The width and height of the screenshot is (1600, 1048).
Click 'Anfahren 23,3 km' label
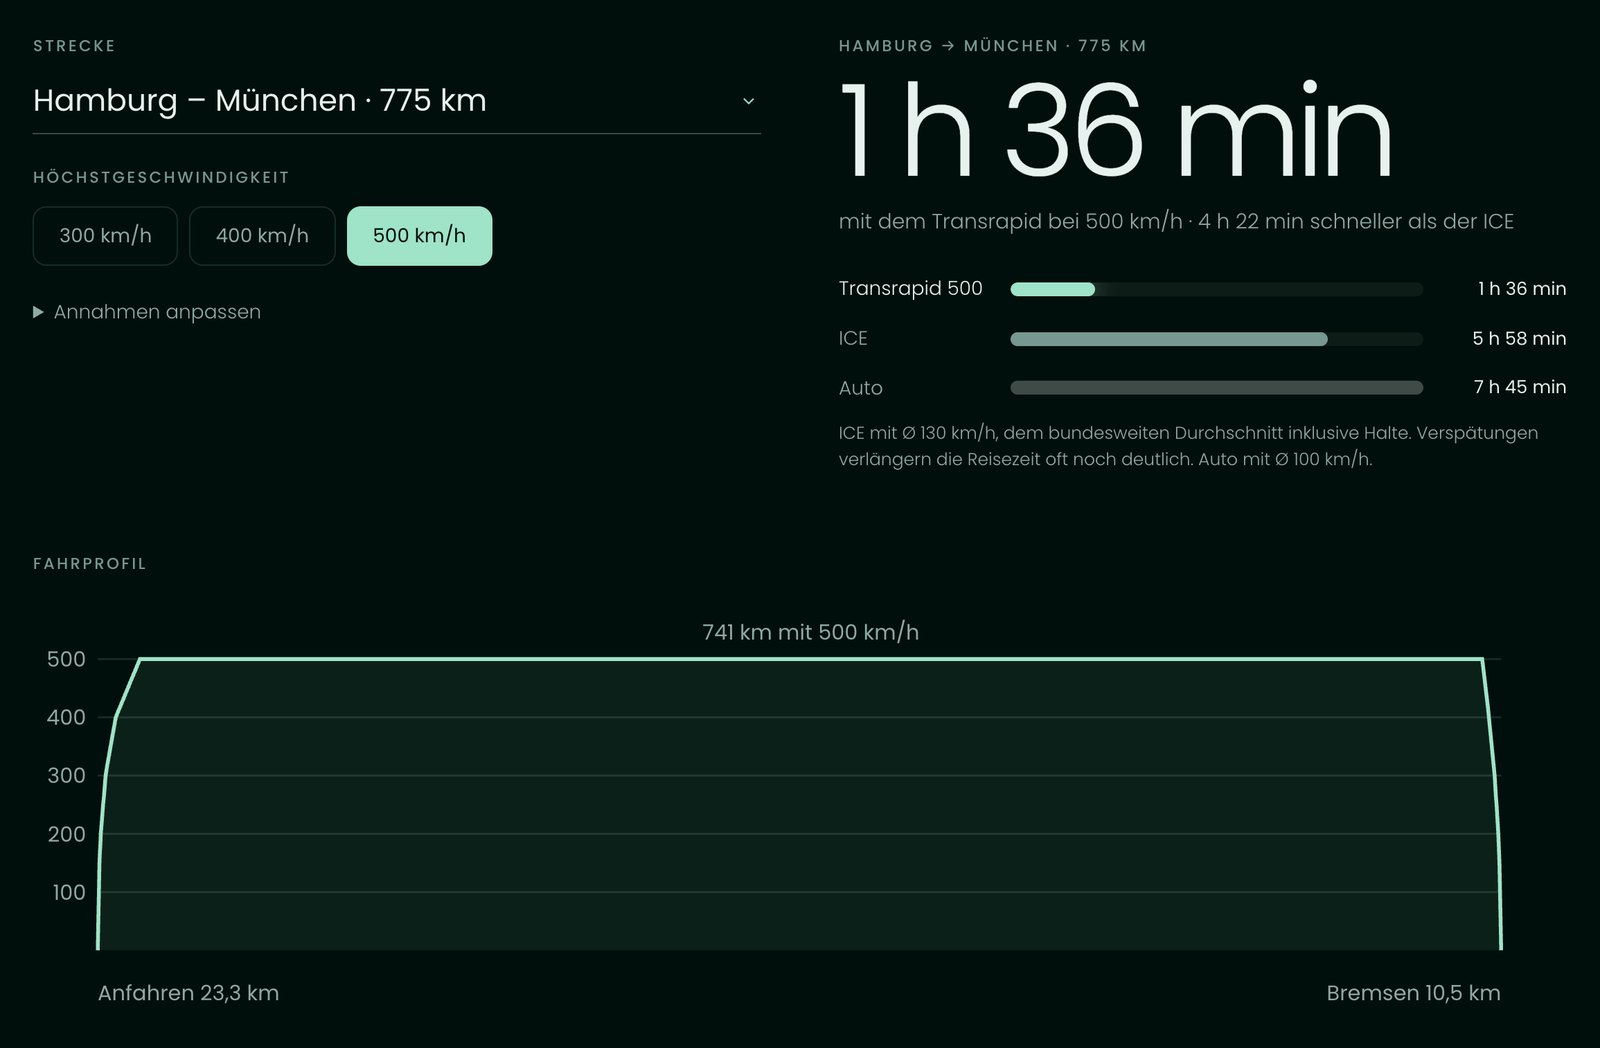(x=188, y=993)
